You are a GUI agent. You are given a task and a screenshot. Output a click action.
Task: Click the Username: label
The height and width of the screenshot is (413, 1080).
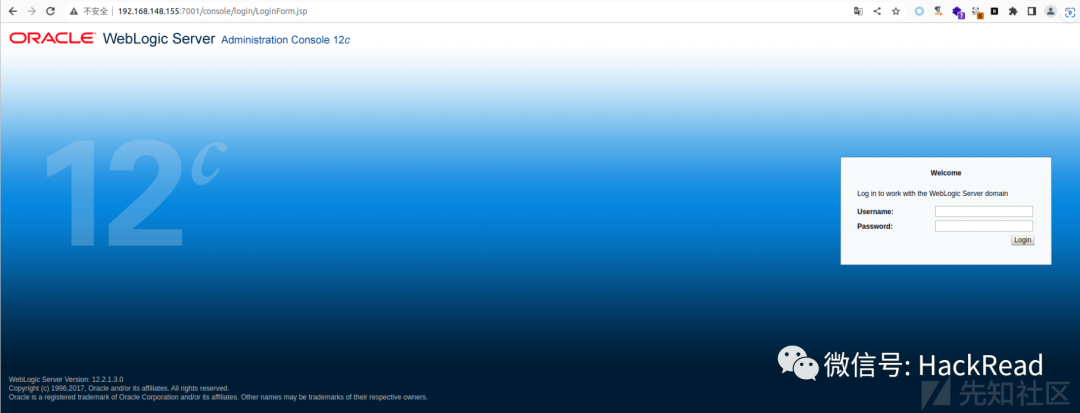pyautogui.click(x=875, y=211)
